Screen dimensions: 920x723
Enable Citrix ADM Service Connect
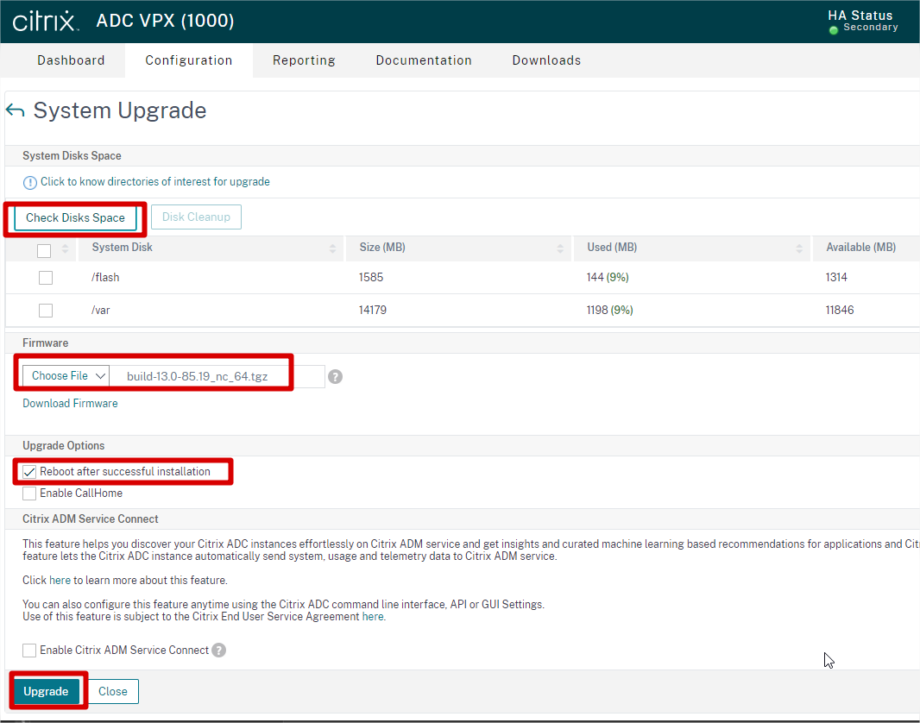(29, 650)
